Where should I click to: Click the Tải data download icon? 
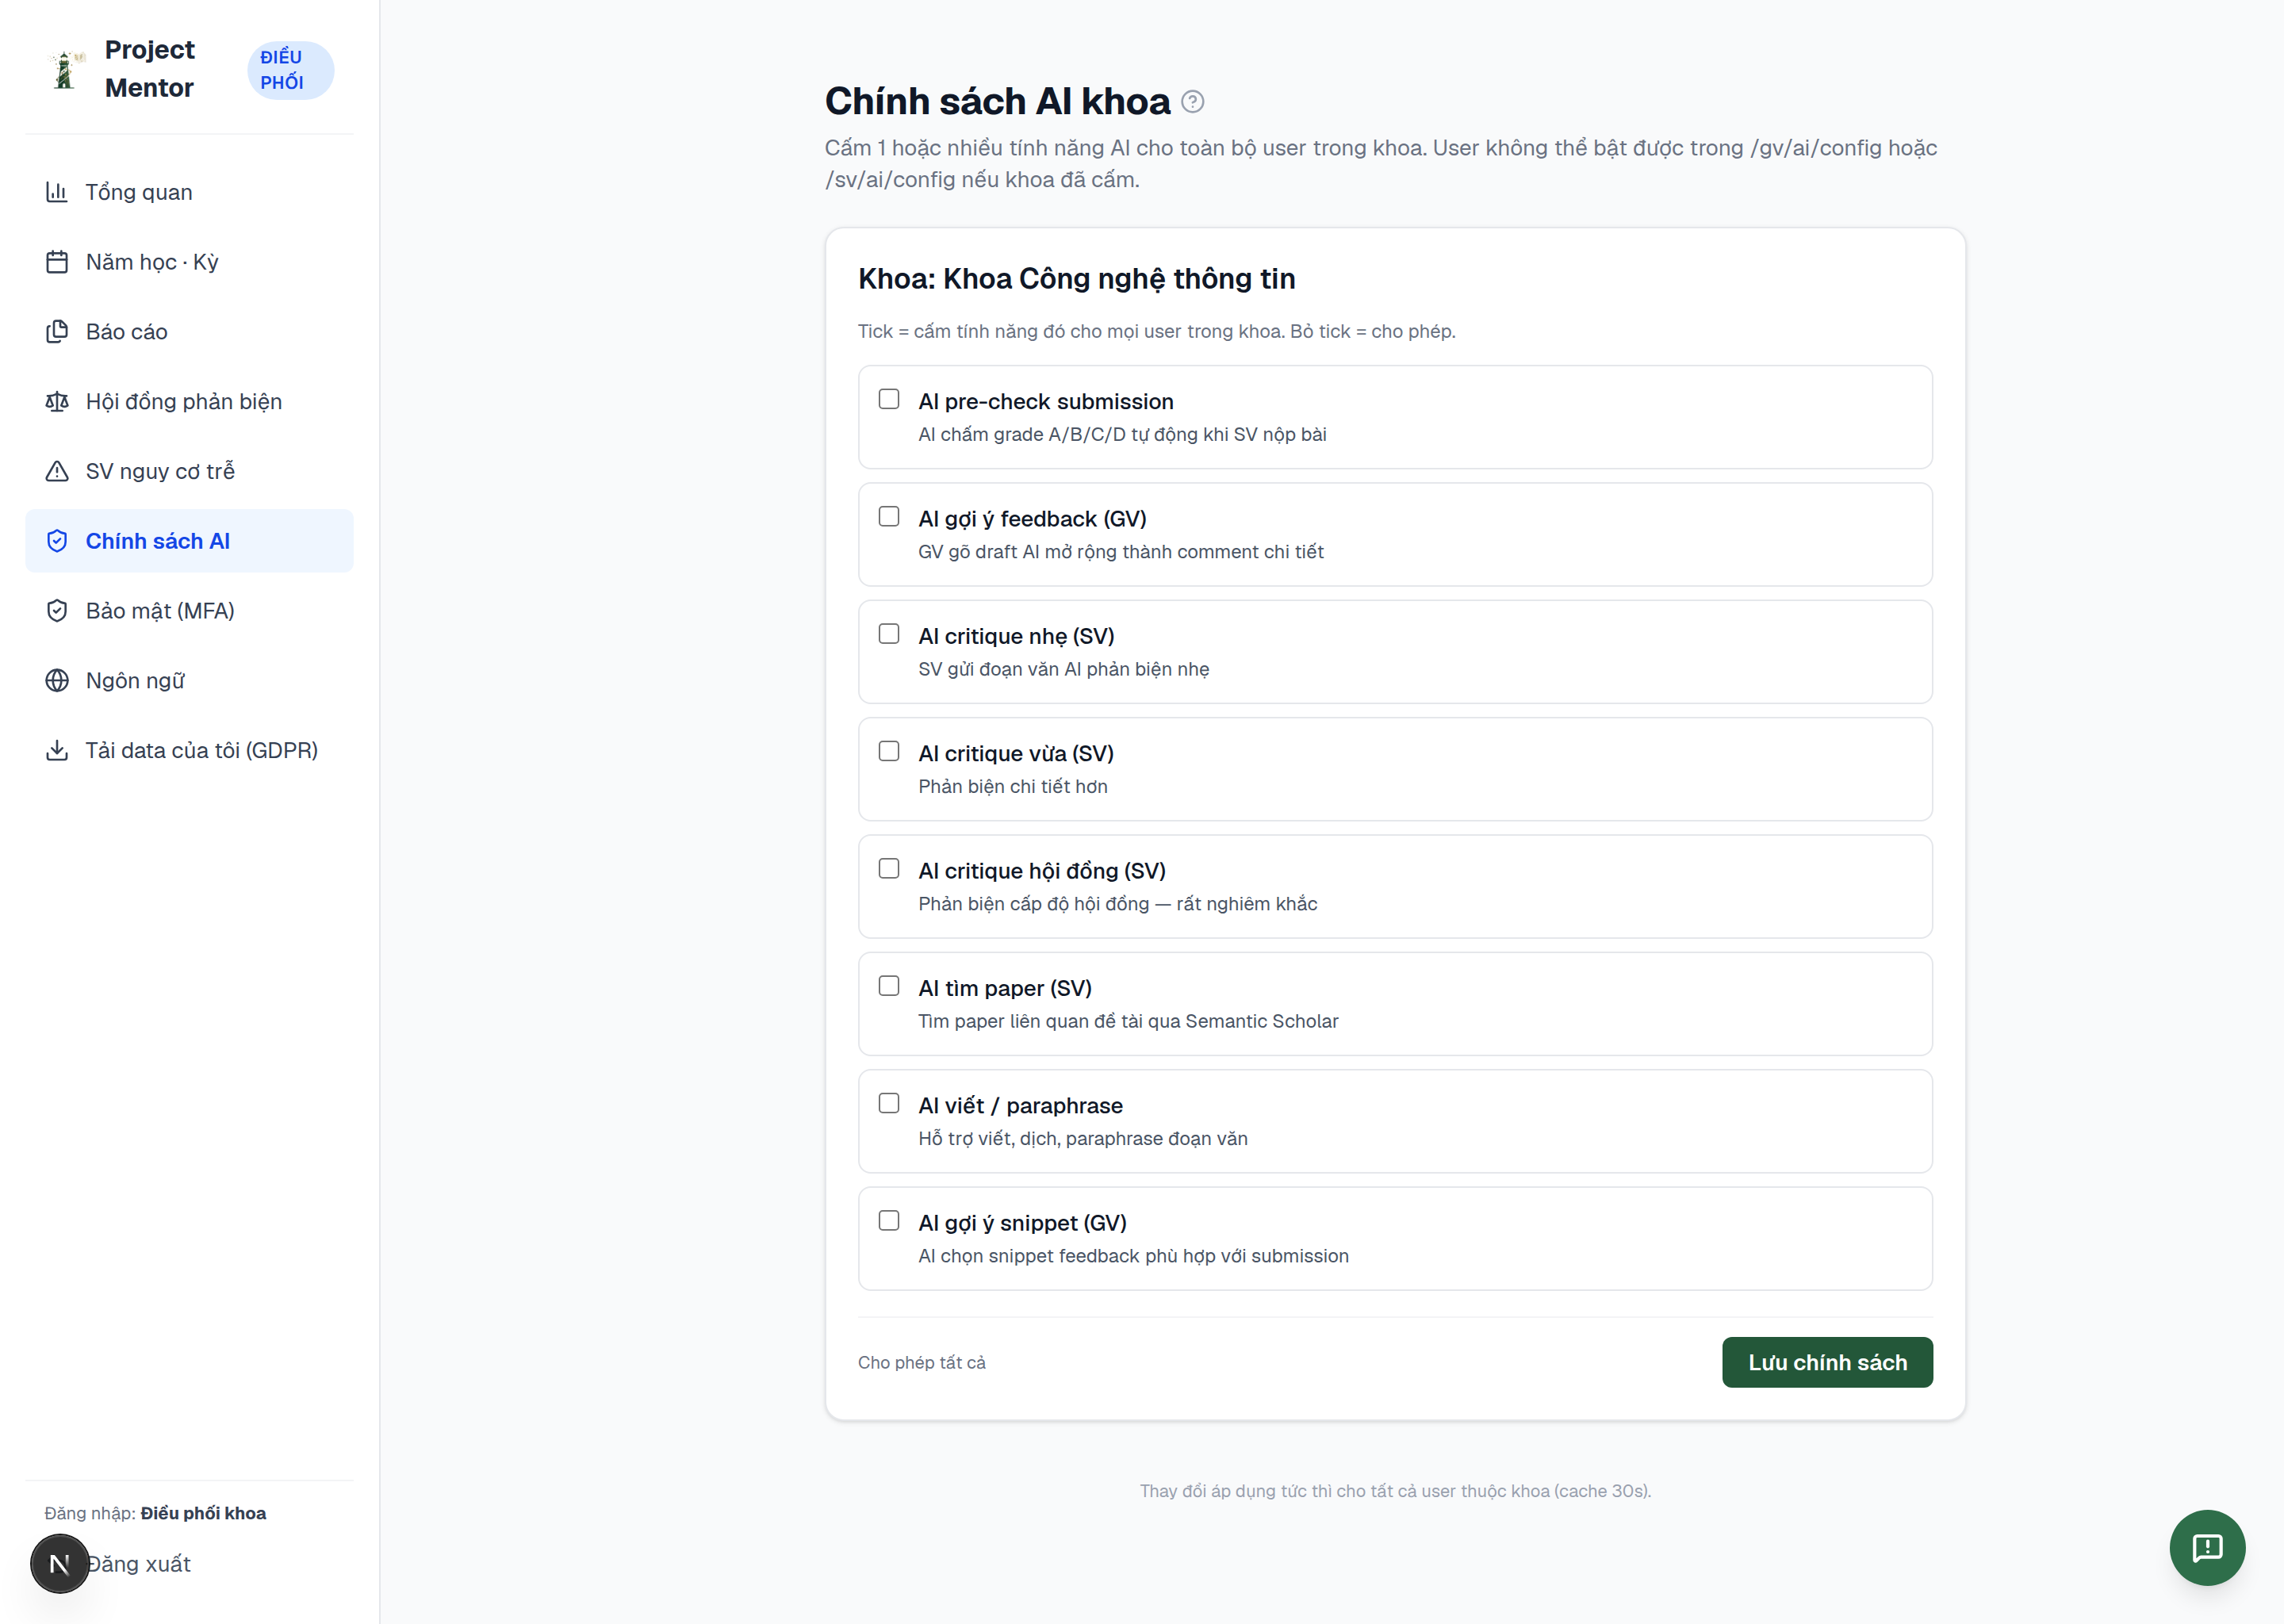tap(57, 750)
